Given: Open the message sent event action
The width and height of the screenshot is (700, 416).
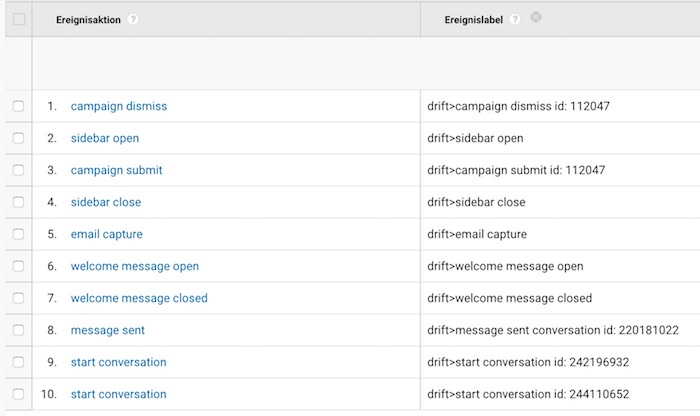Looking at the screenshot, I should (x=107, y=330).
